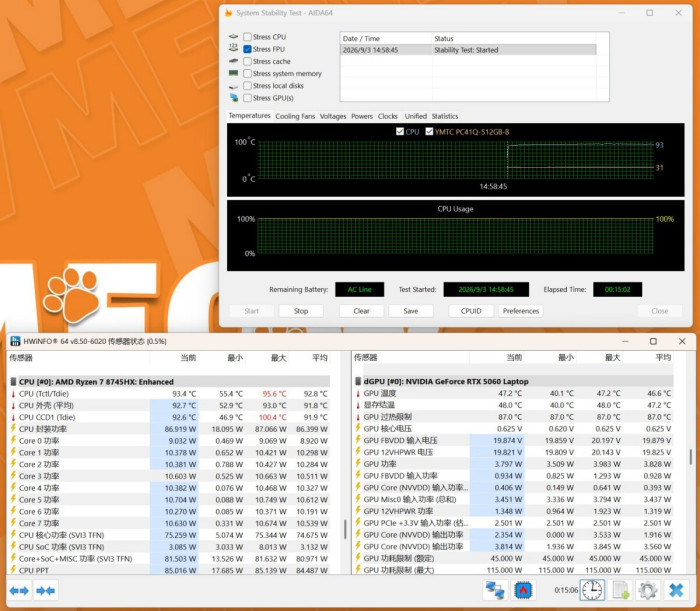Screen dimensions: 700x611
Task: Click the Date / Time column header
Action: click(x=386, y=38)
